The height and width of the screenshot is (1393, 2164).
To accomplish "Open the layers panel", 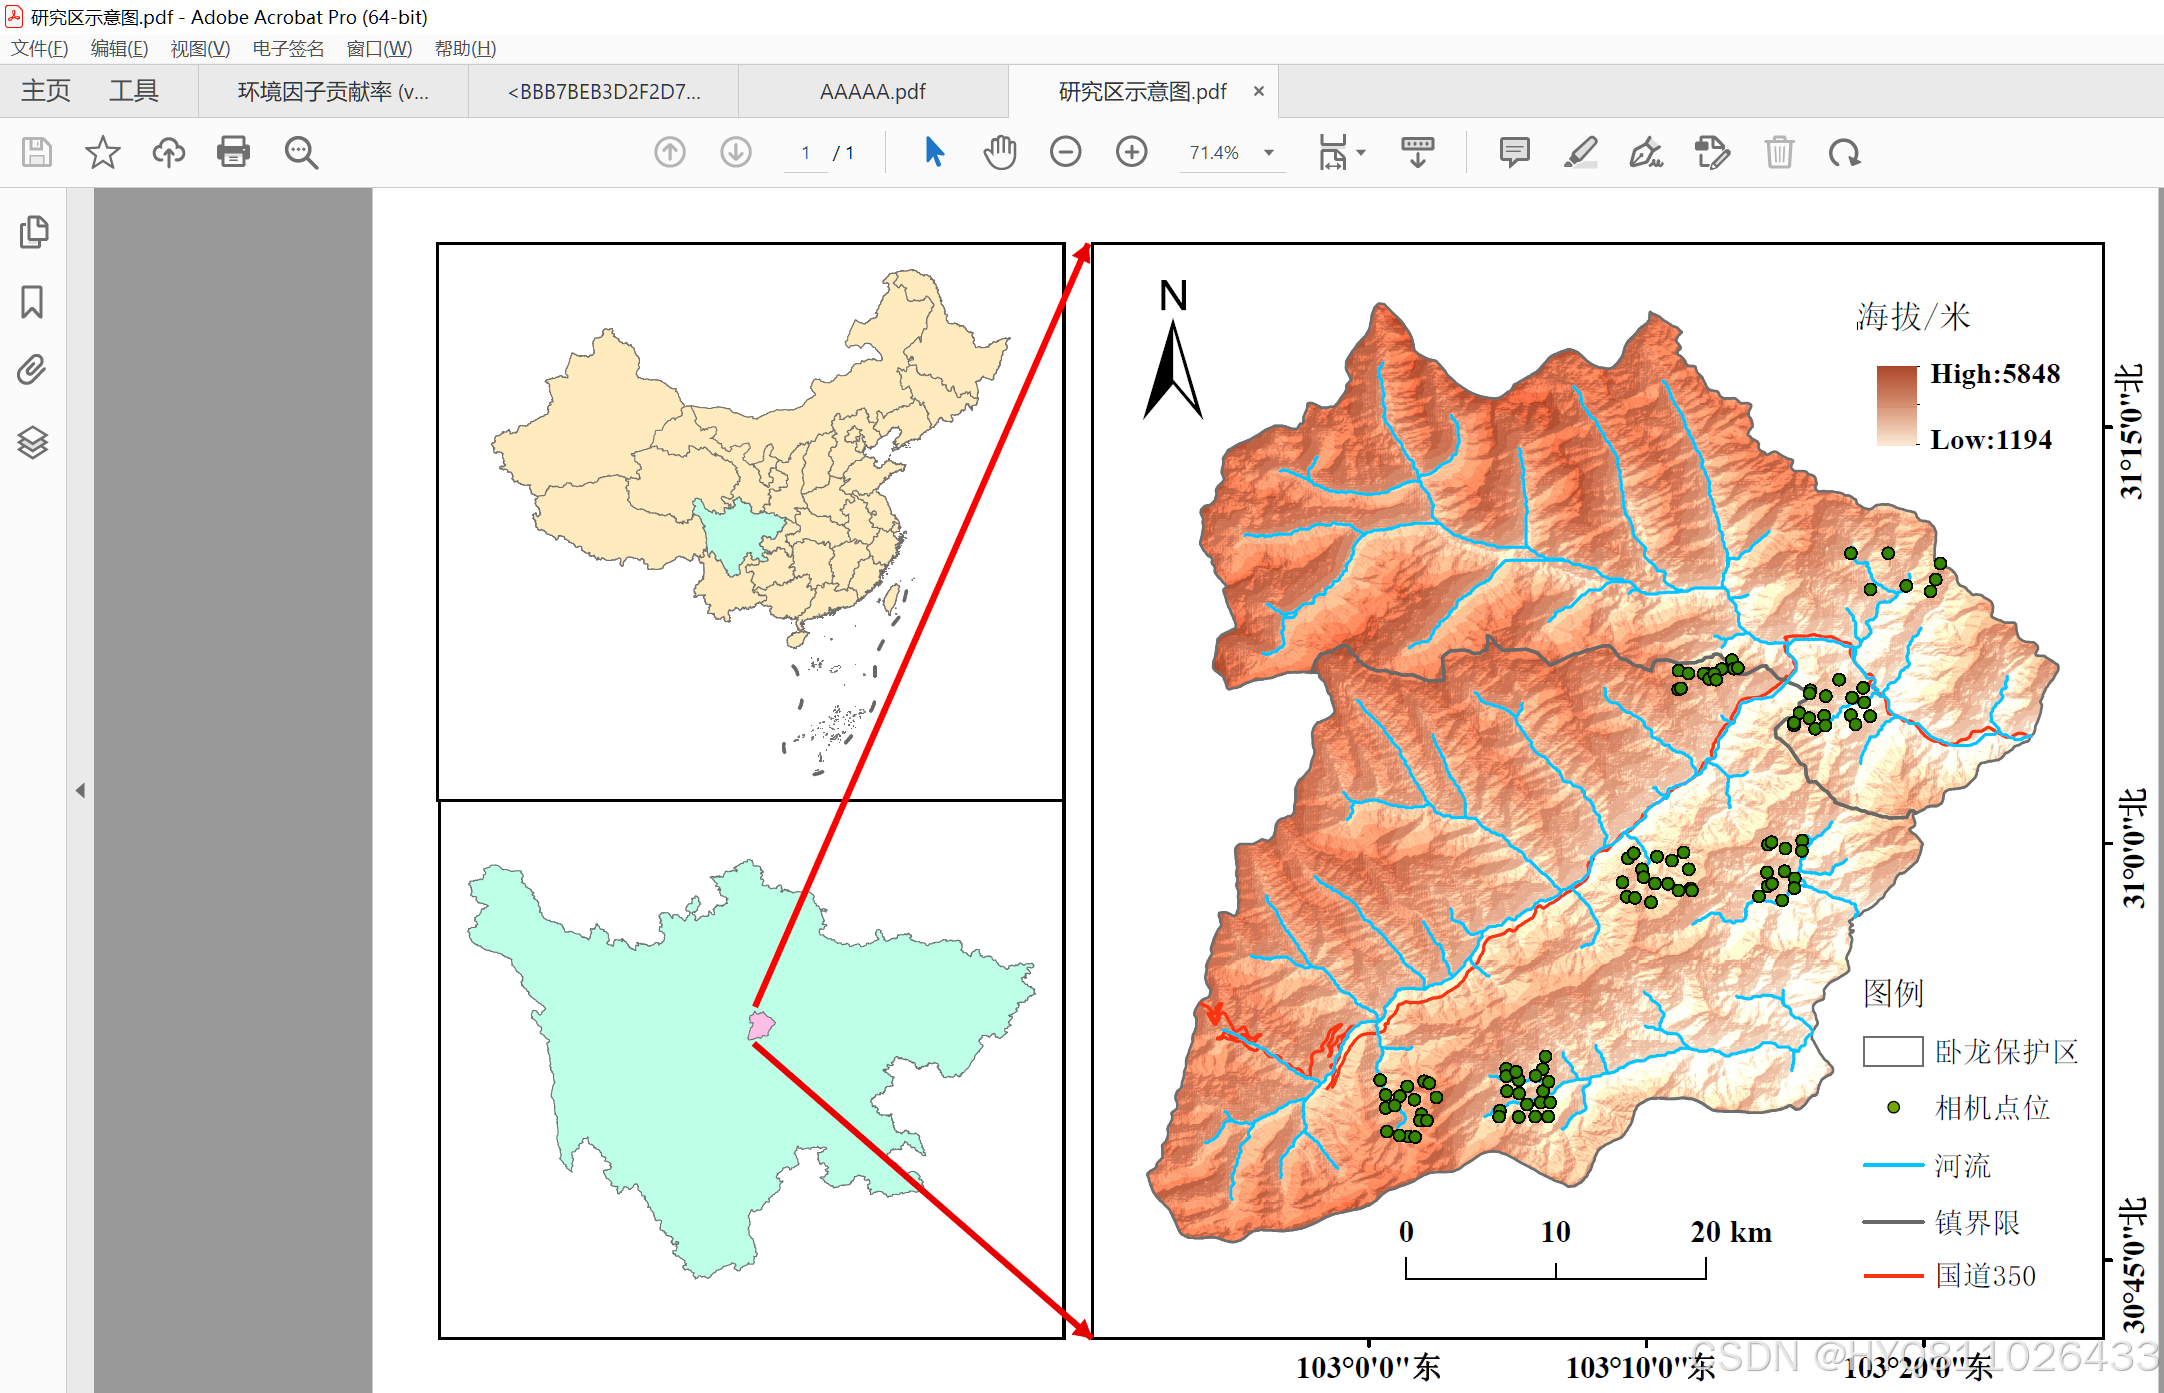I will [x=33, y=441].
